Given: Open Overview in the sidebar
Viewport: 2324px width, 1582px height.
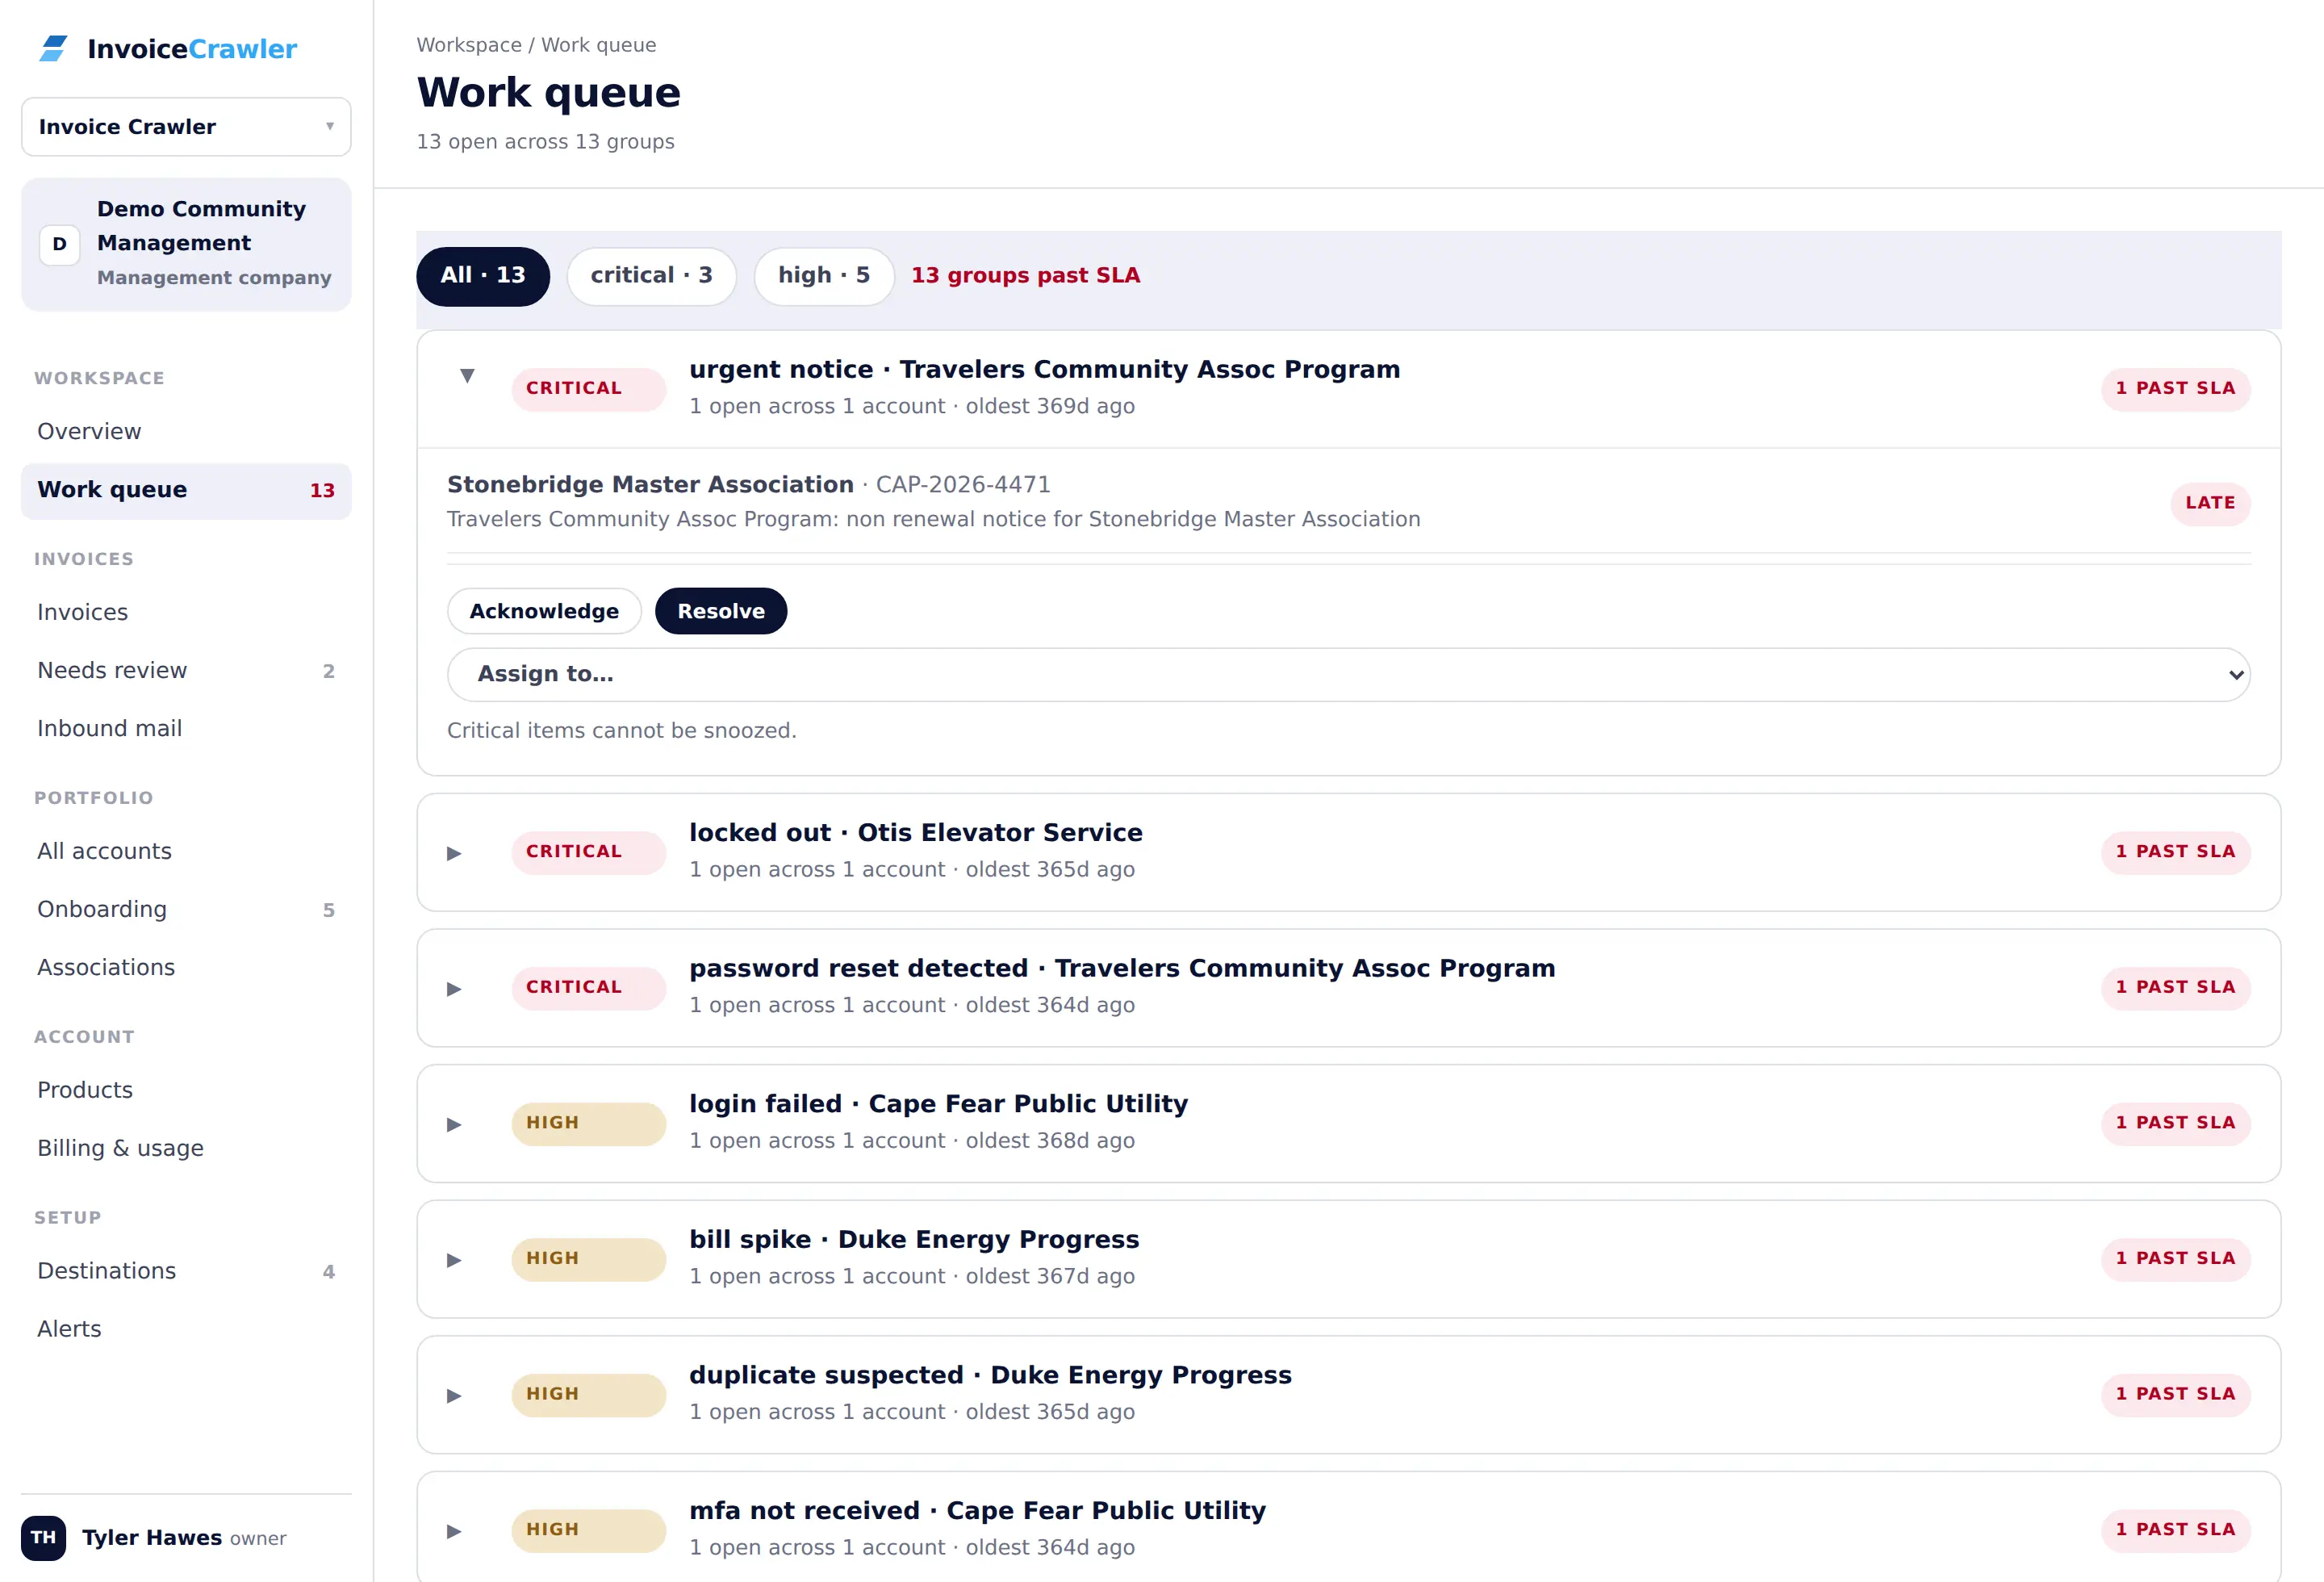Looking at the screenshot, I should [186, 432].
